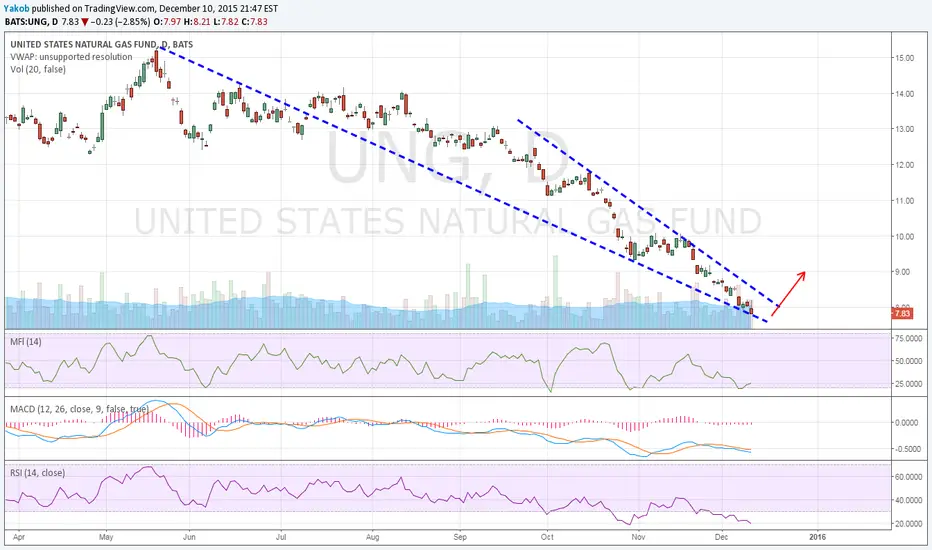This screenshot has height=550, width=932.
Task: Click the Jun label on time axis
Action: pos(189,537)
